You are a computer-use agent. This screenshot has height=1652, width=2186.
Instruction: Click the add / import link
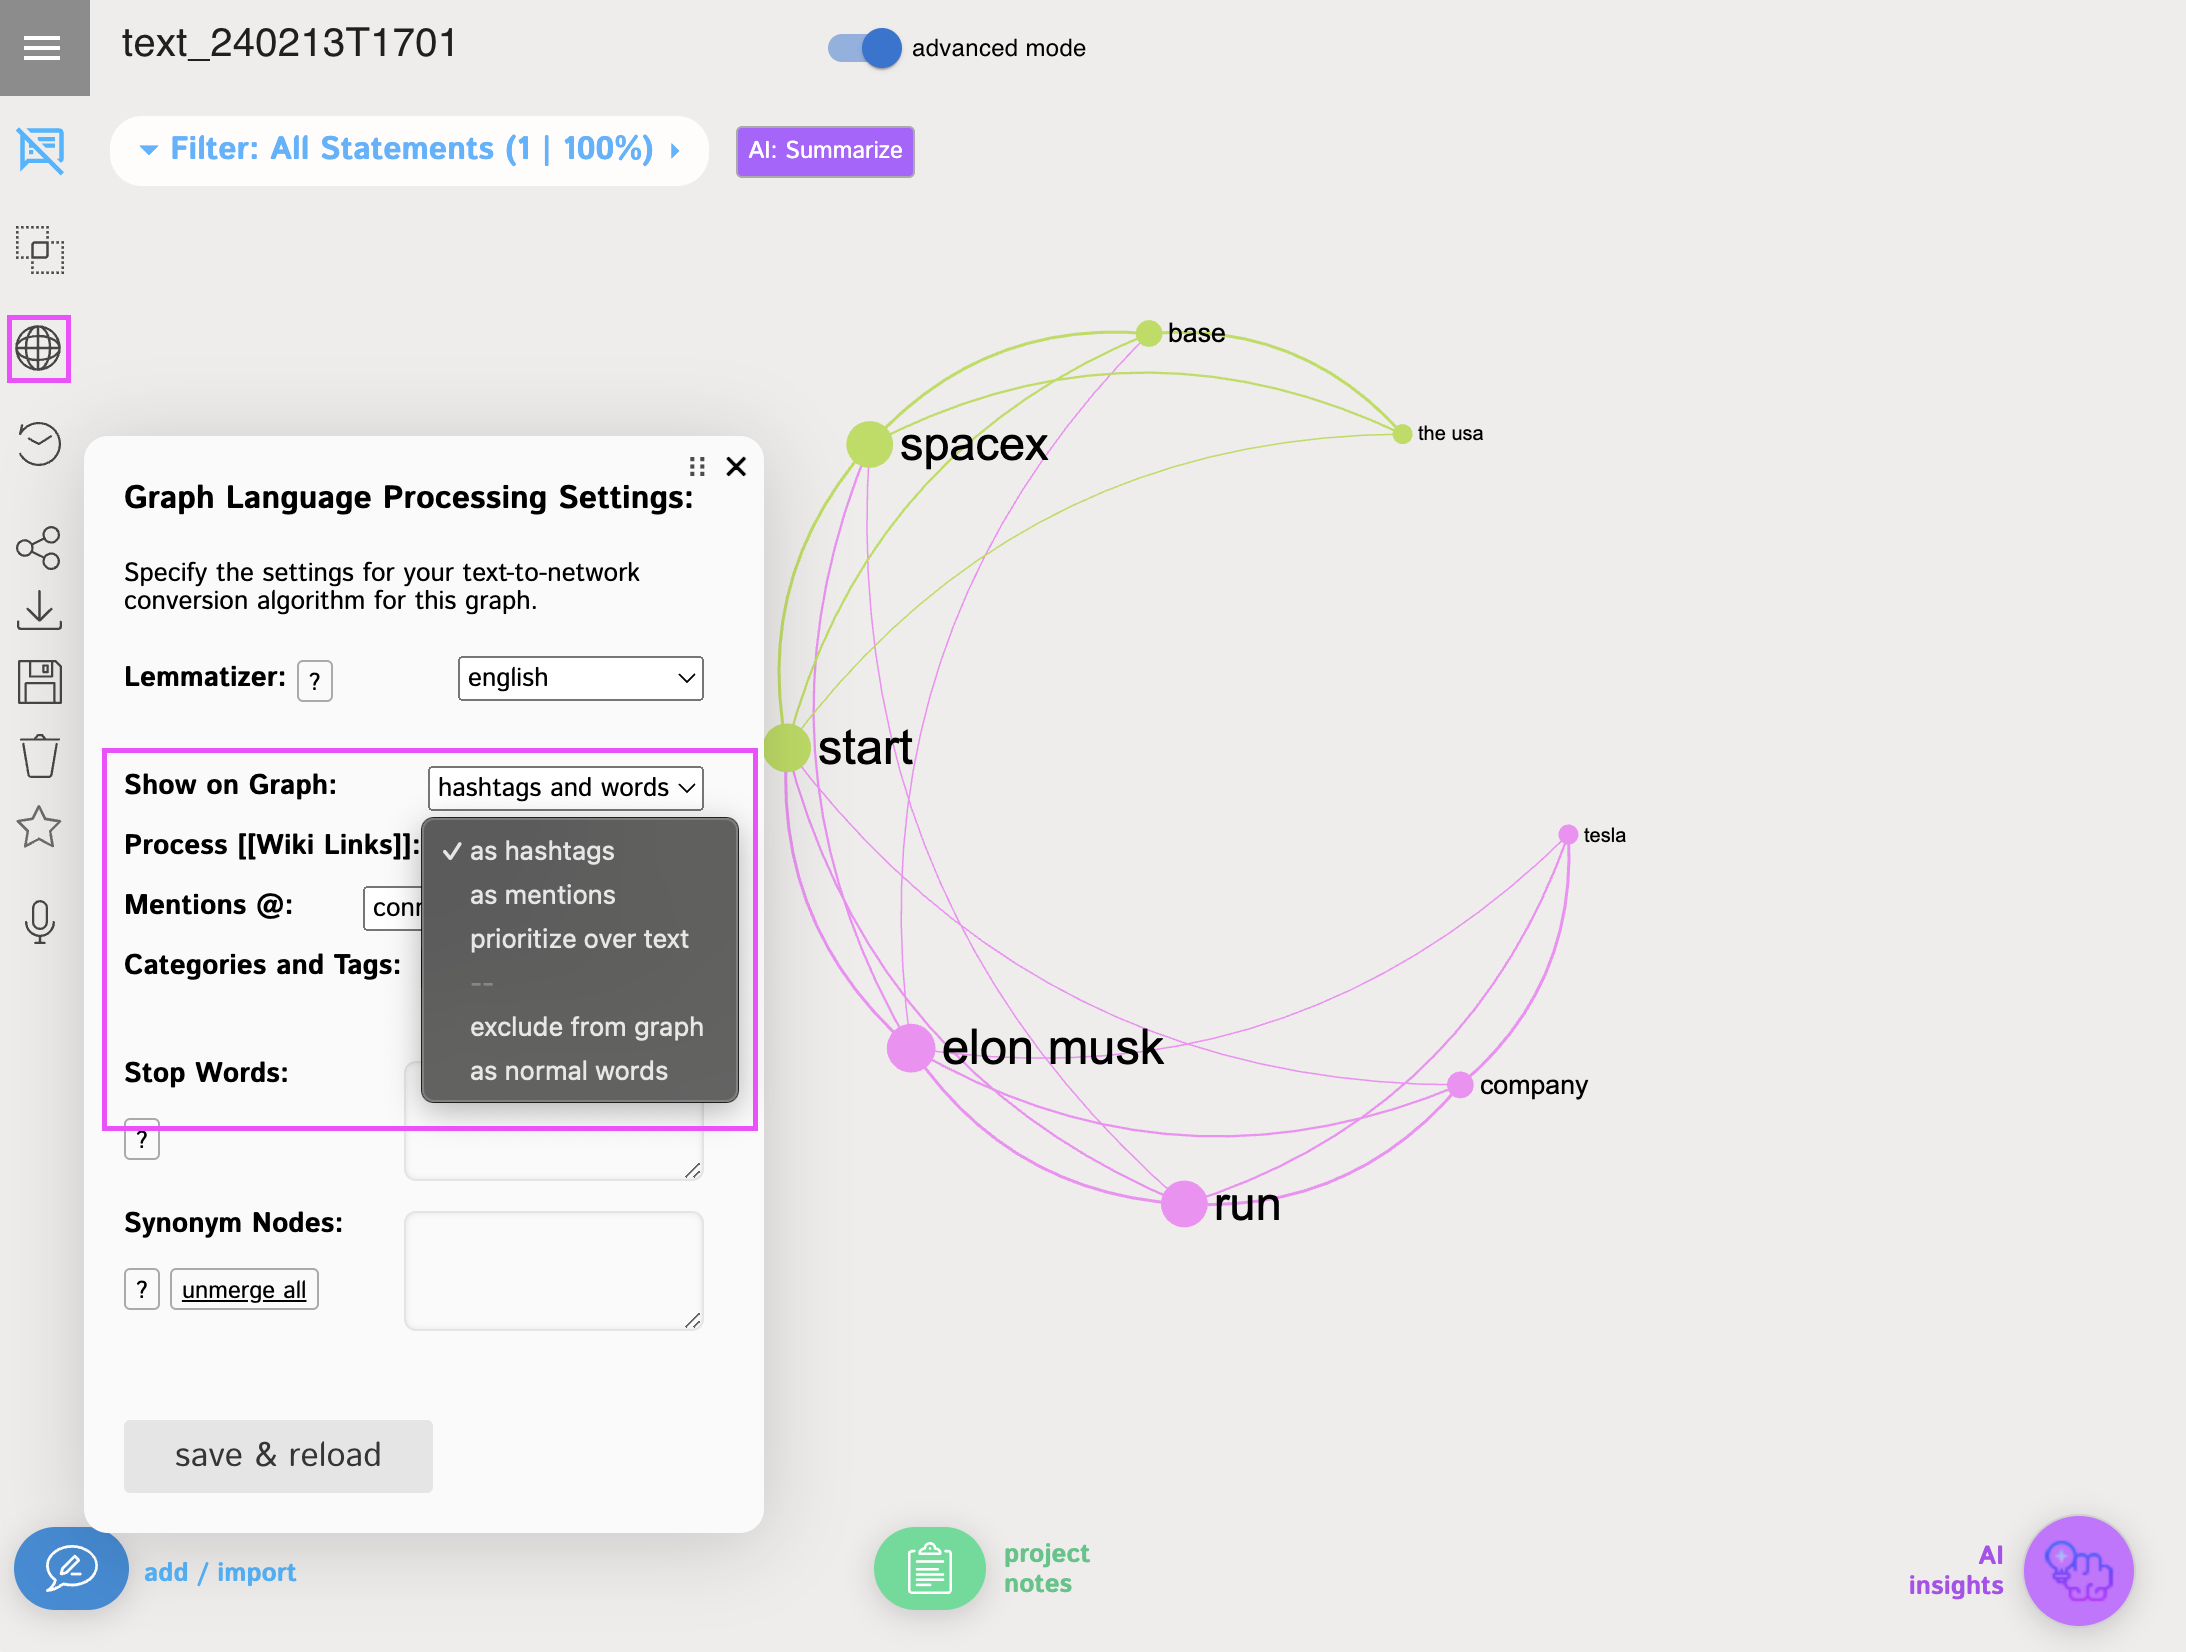tap(220, 1572)
